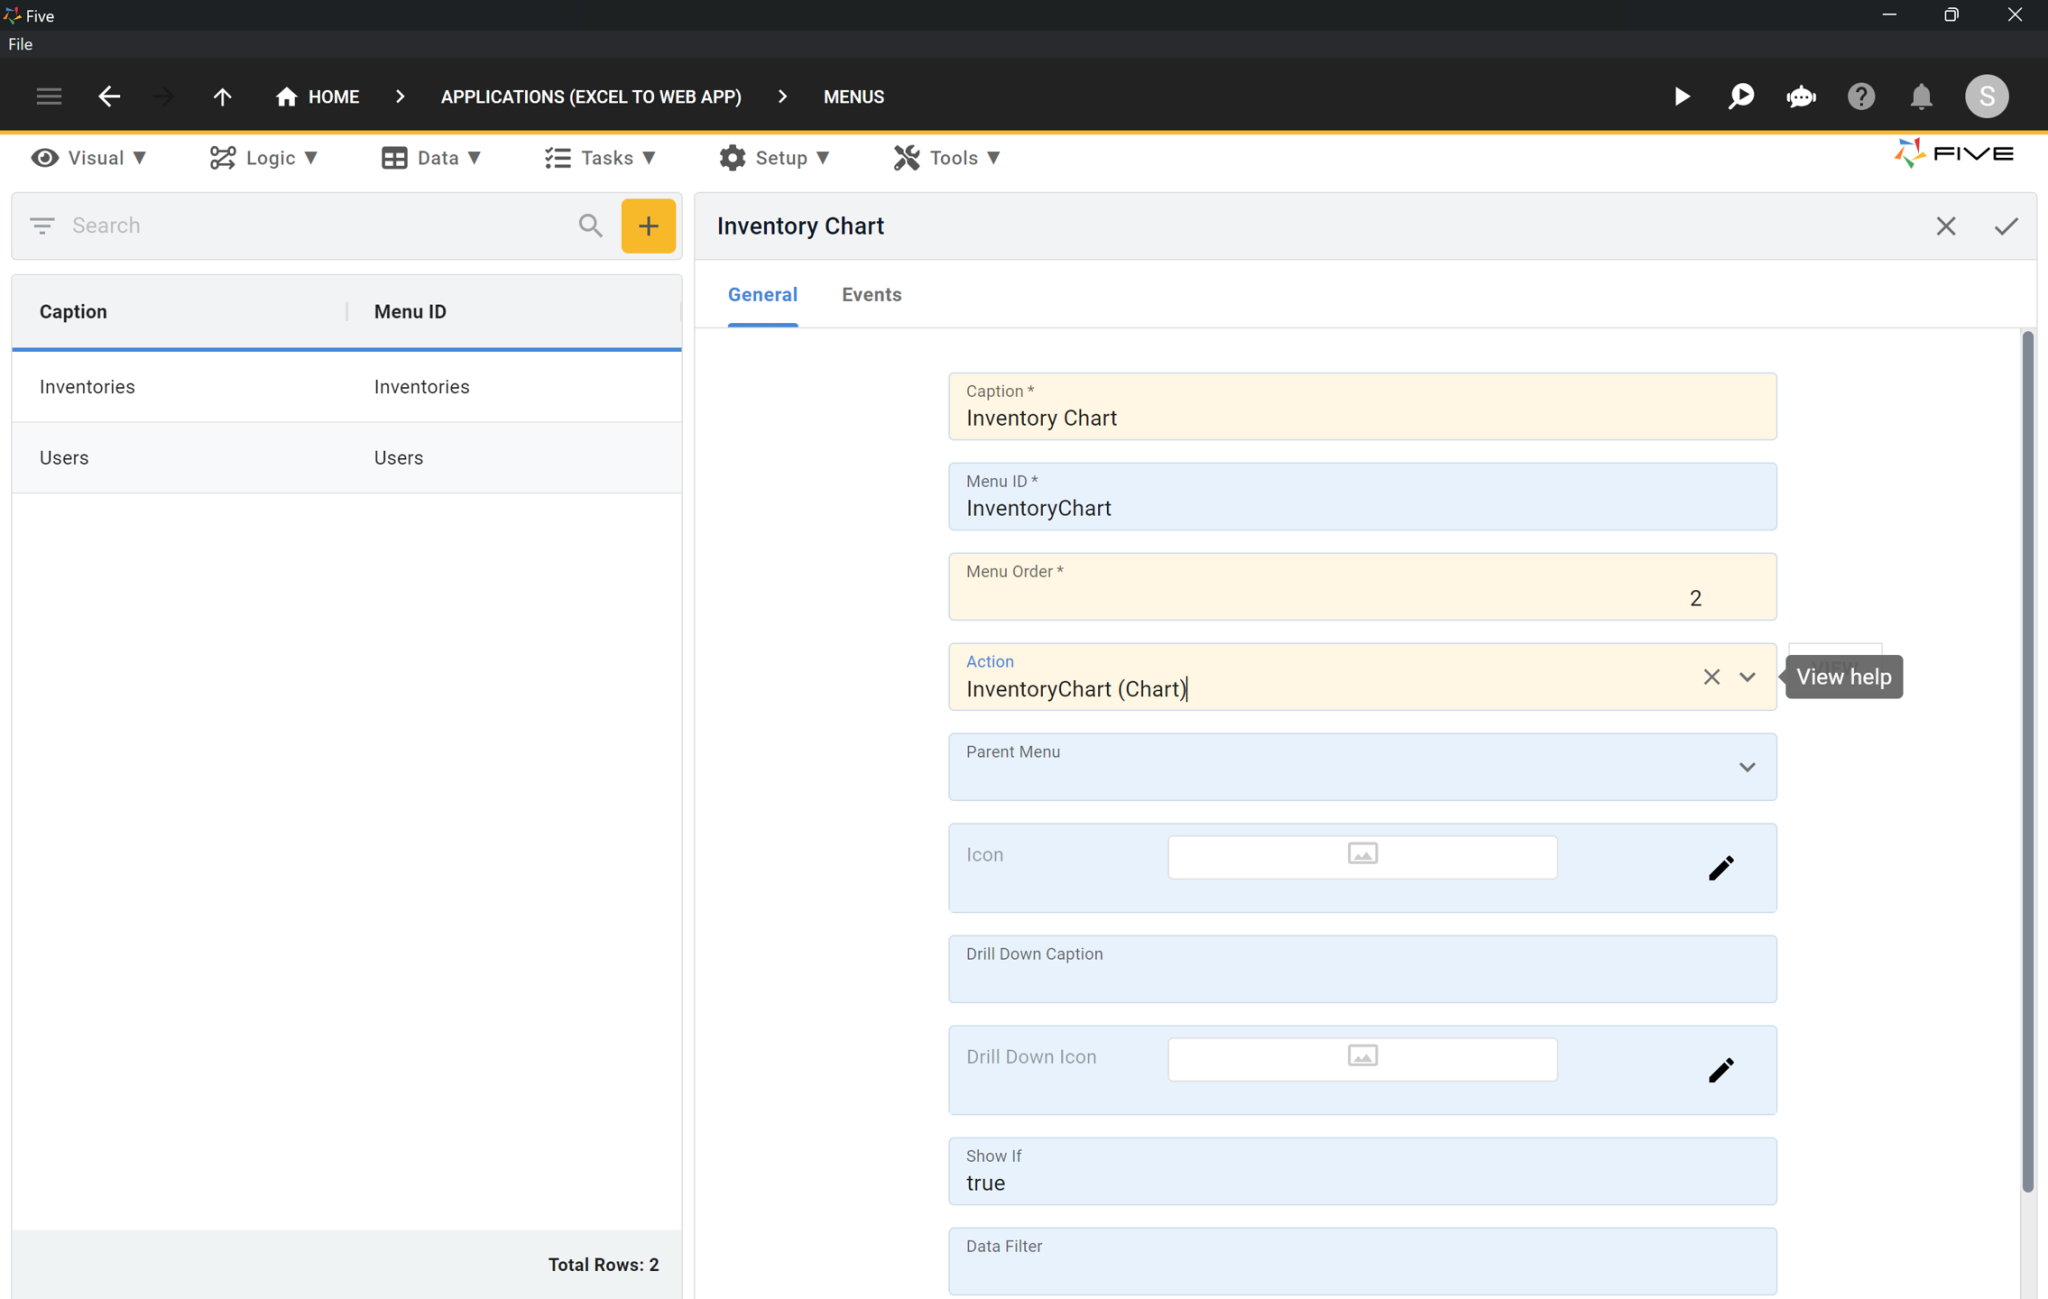The image size is (2048, 1299).
Task: Click the Run application play icon
Action: click(1682, 96)
